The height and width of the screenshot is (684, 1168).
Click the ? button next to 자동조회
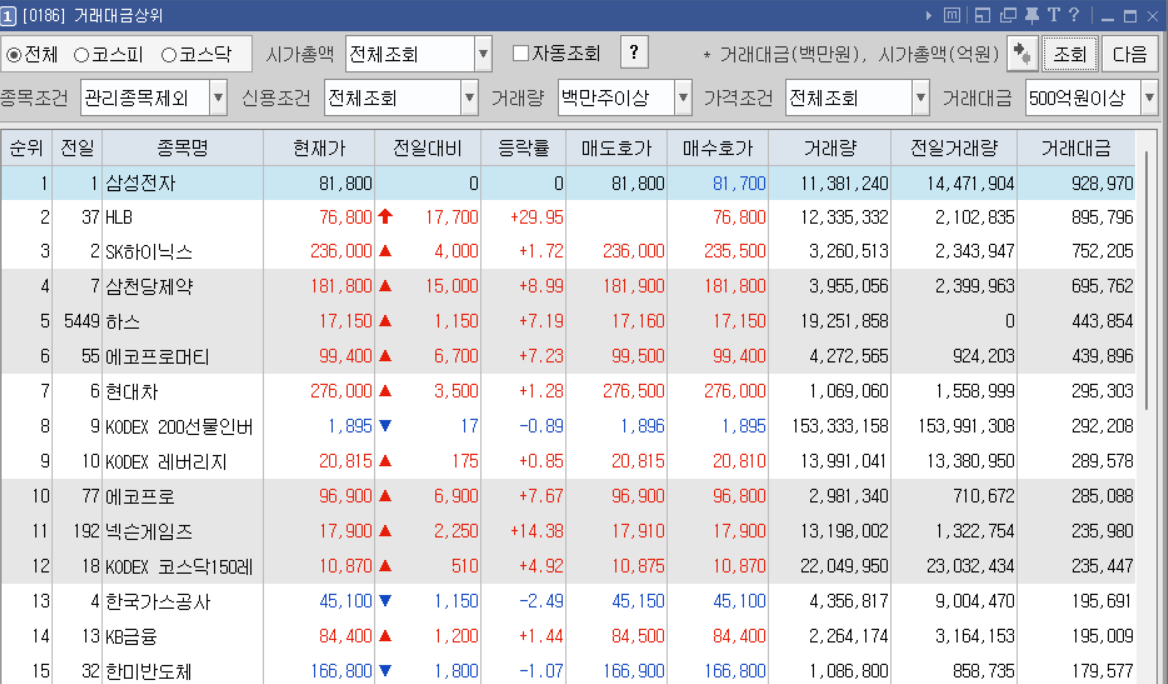[x=634, y=52]
